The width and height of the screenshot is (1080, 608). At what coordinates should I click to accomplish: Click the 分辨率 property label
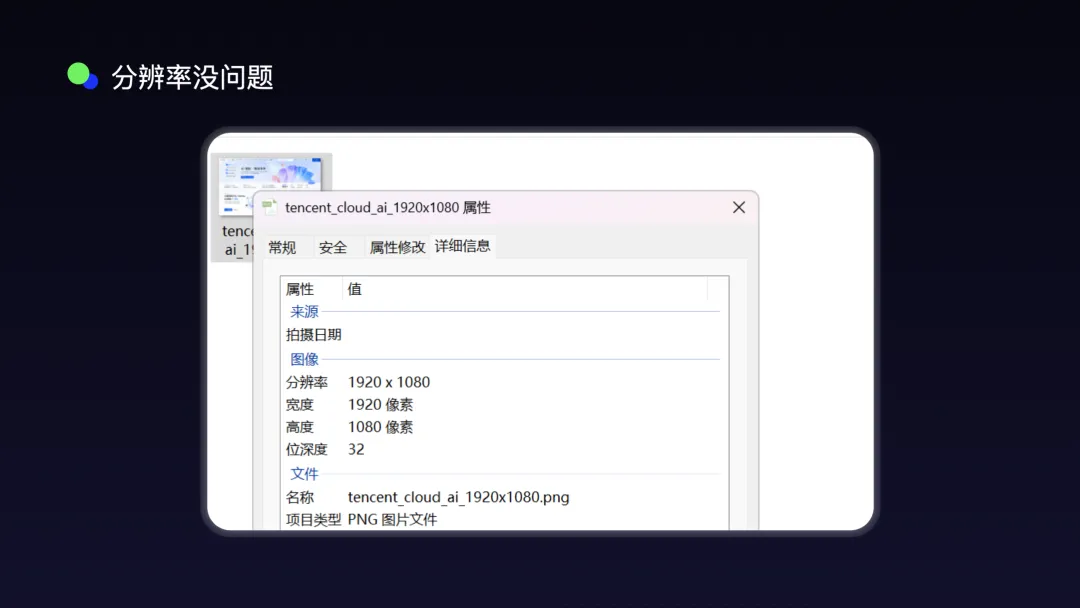[307, 382]
